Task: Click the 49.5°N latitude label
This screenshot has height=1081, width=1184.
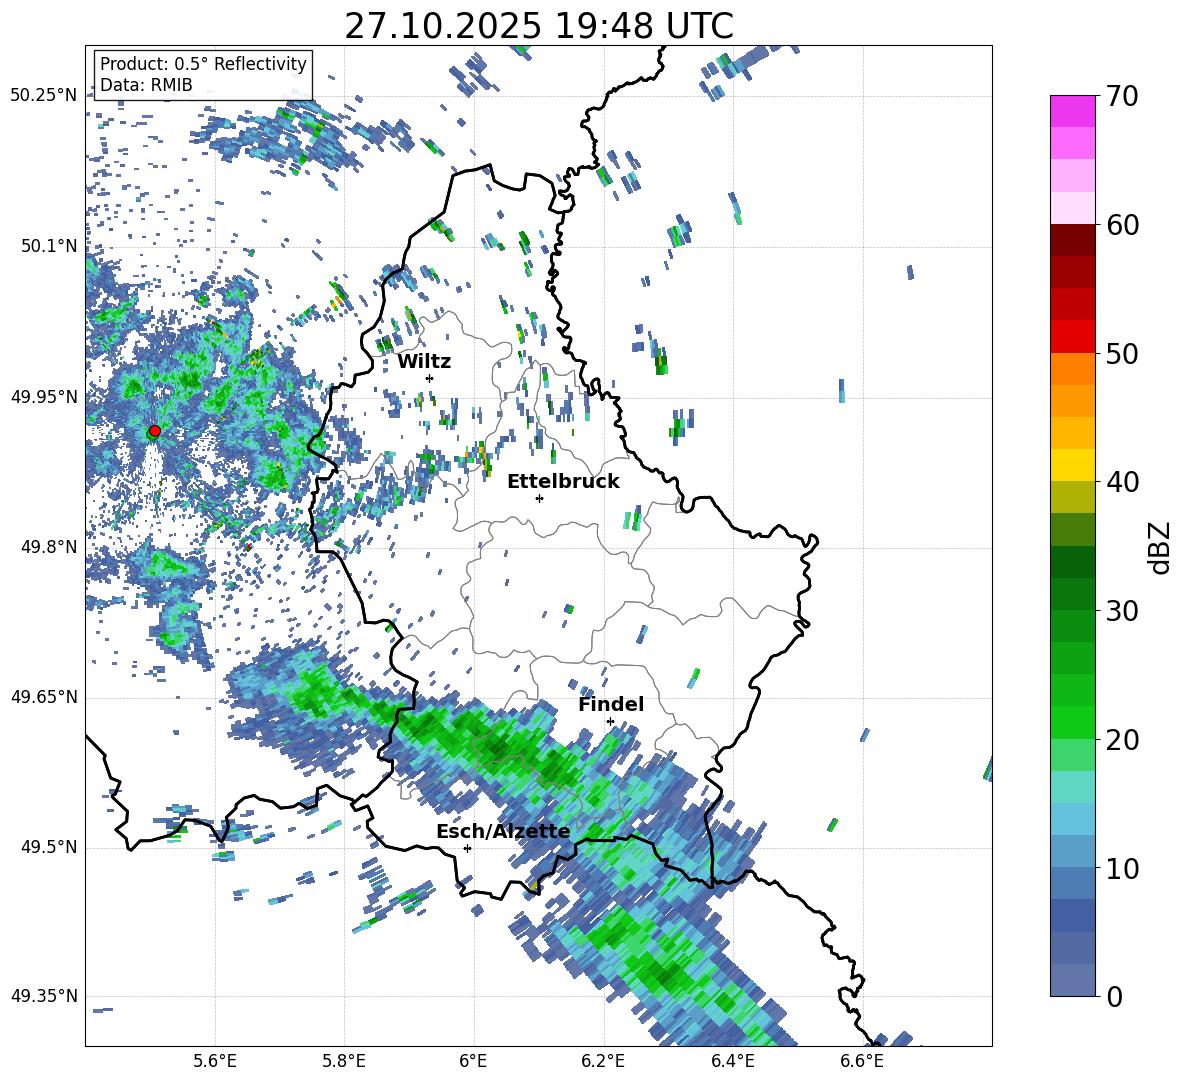Action: point(49,846)
